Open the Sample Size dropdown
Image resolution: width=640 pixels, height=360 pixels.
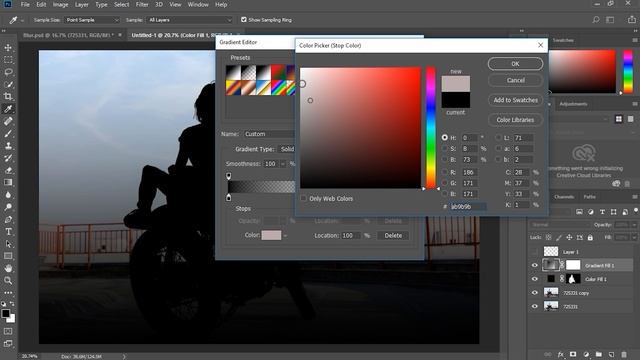point(92,20)
